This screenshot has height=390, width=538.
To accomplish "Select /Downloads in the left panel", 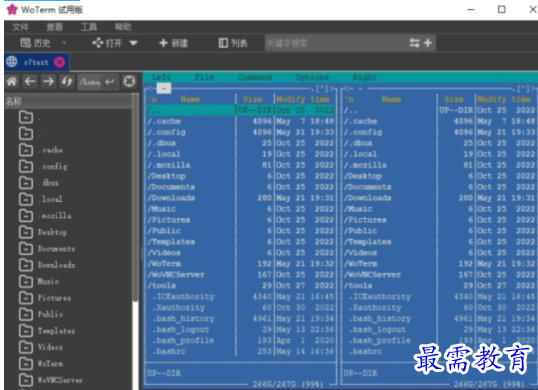I will pyautogui.click(x=241, y=198).
